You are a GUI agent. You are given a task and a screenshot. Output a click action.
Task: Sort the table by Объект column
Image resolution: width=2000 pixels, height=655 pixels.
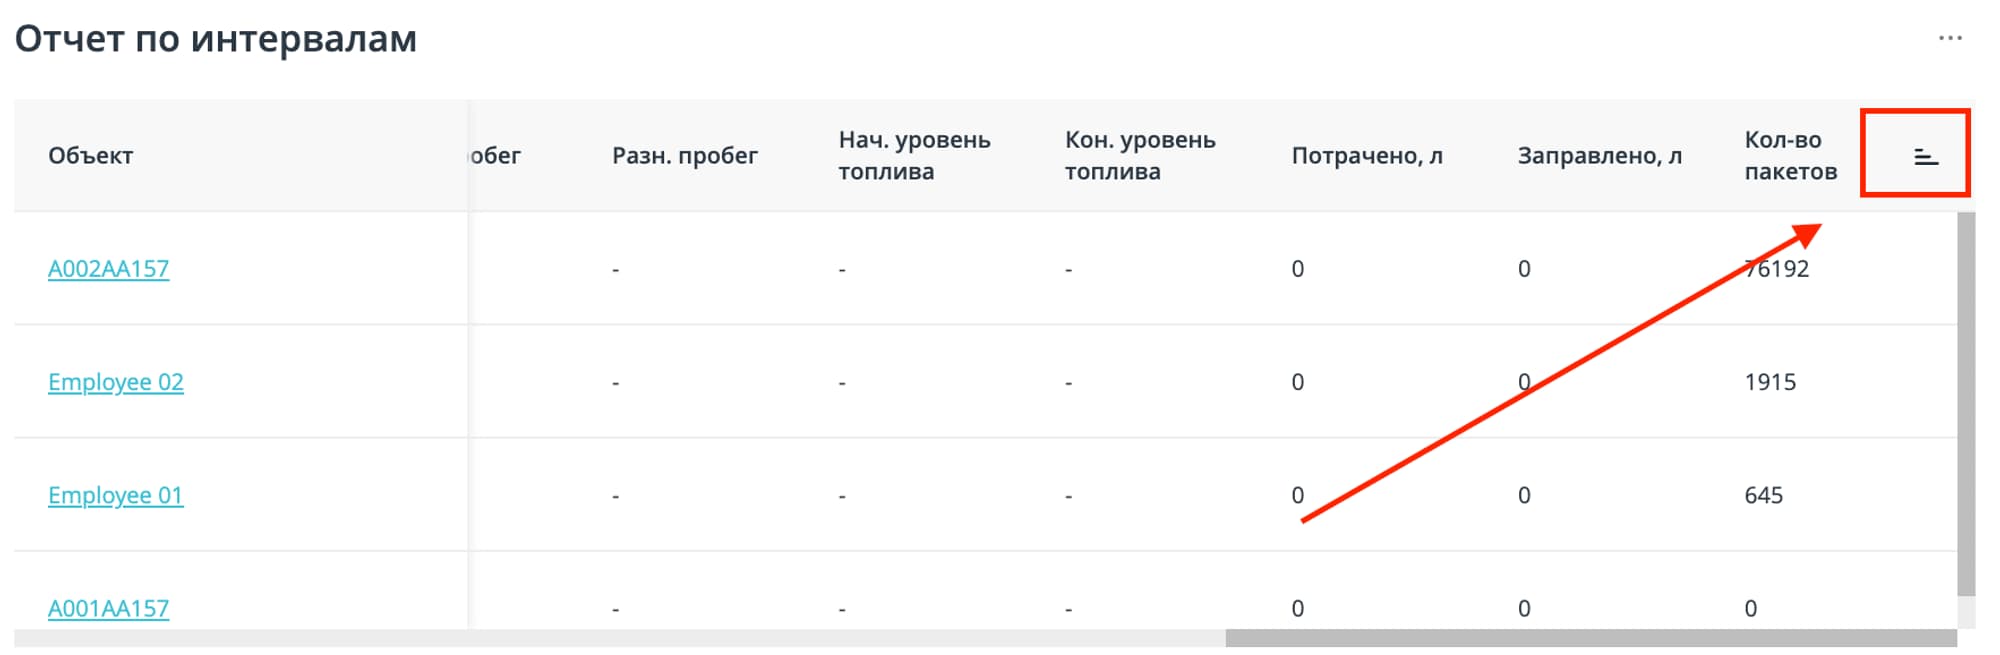pos(89,155)
